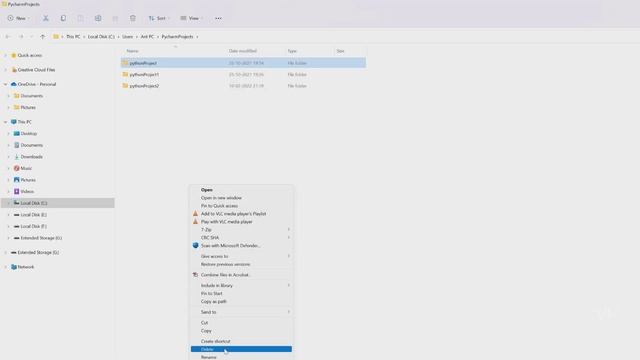This screenshot has width=640, height=360.
Task: Open the Give access to submenu
Action: tap(241, 256)
